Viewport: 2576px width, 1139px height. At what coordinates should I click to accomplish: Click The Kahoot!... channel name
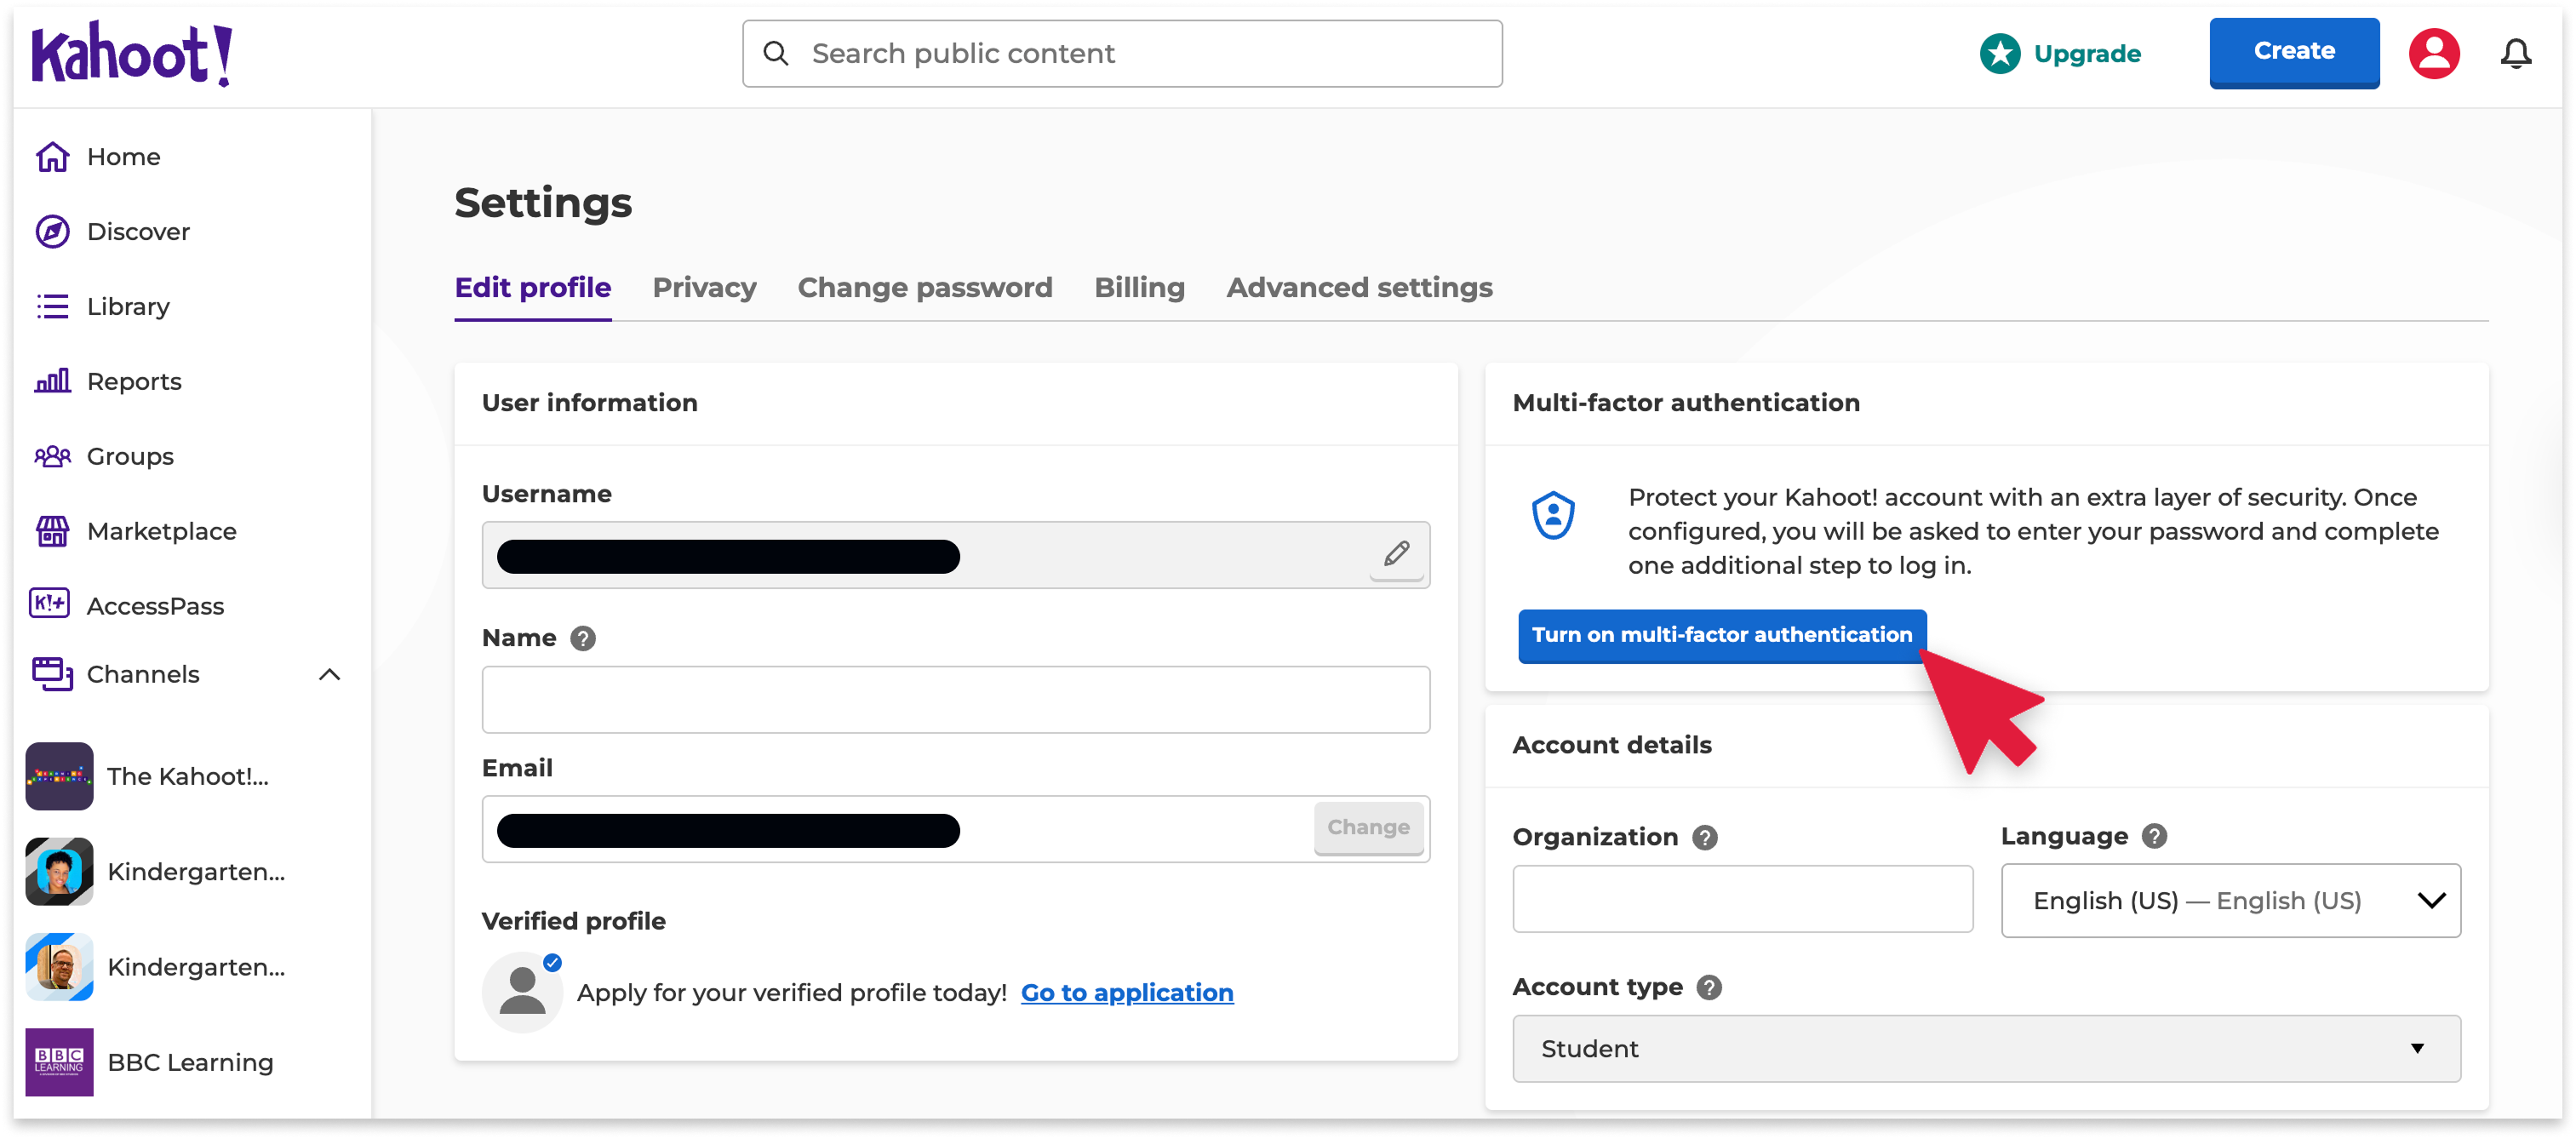188,777
